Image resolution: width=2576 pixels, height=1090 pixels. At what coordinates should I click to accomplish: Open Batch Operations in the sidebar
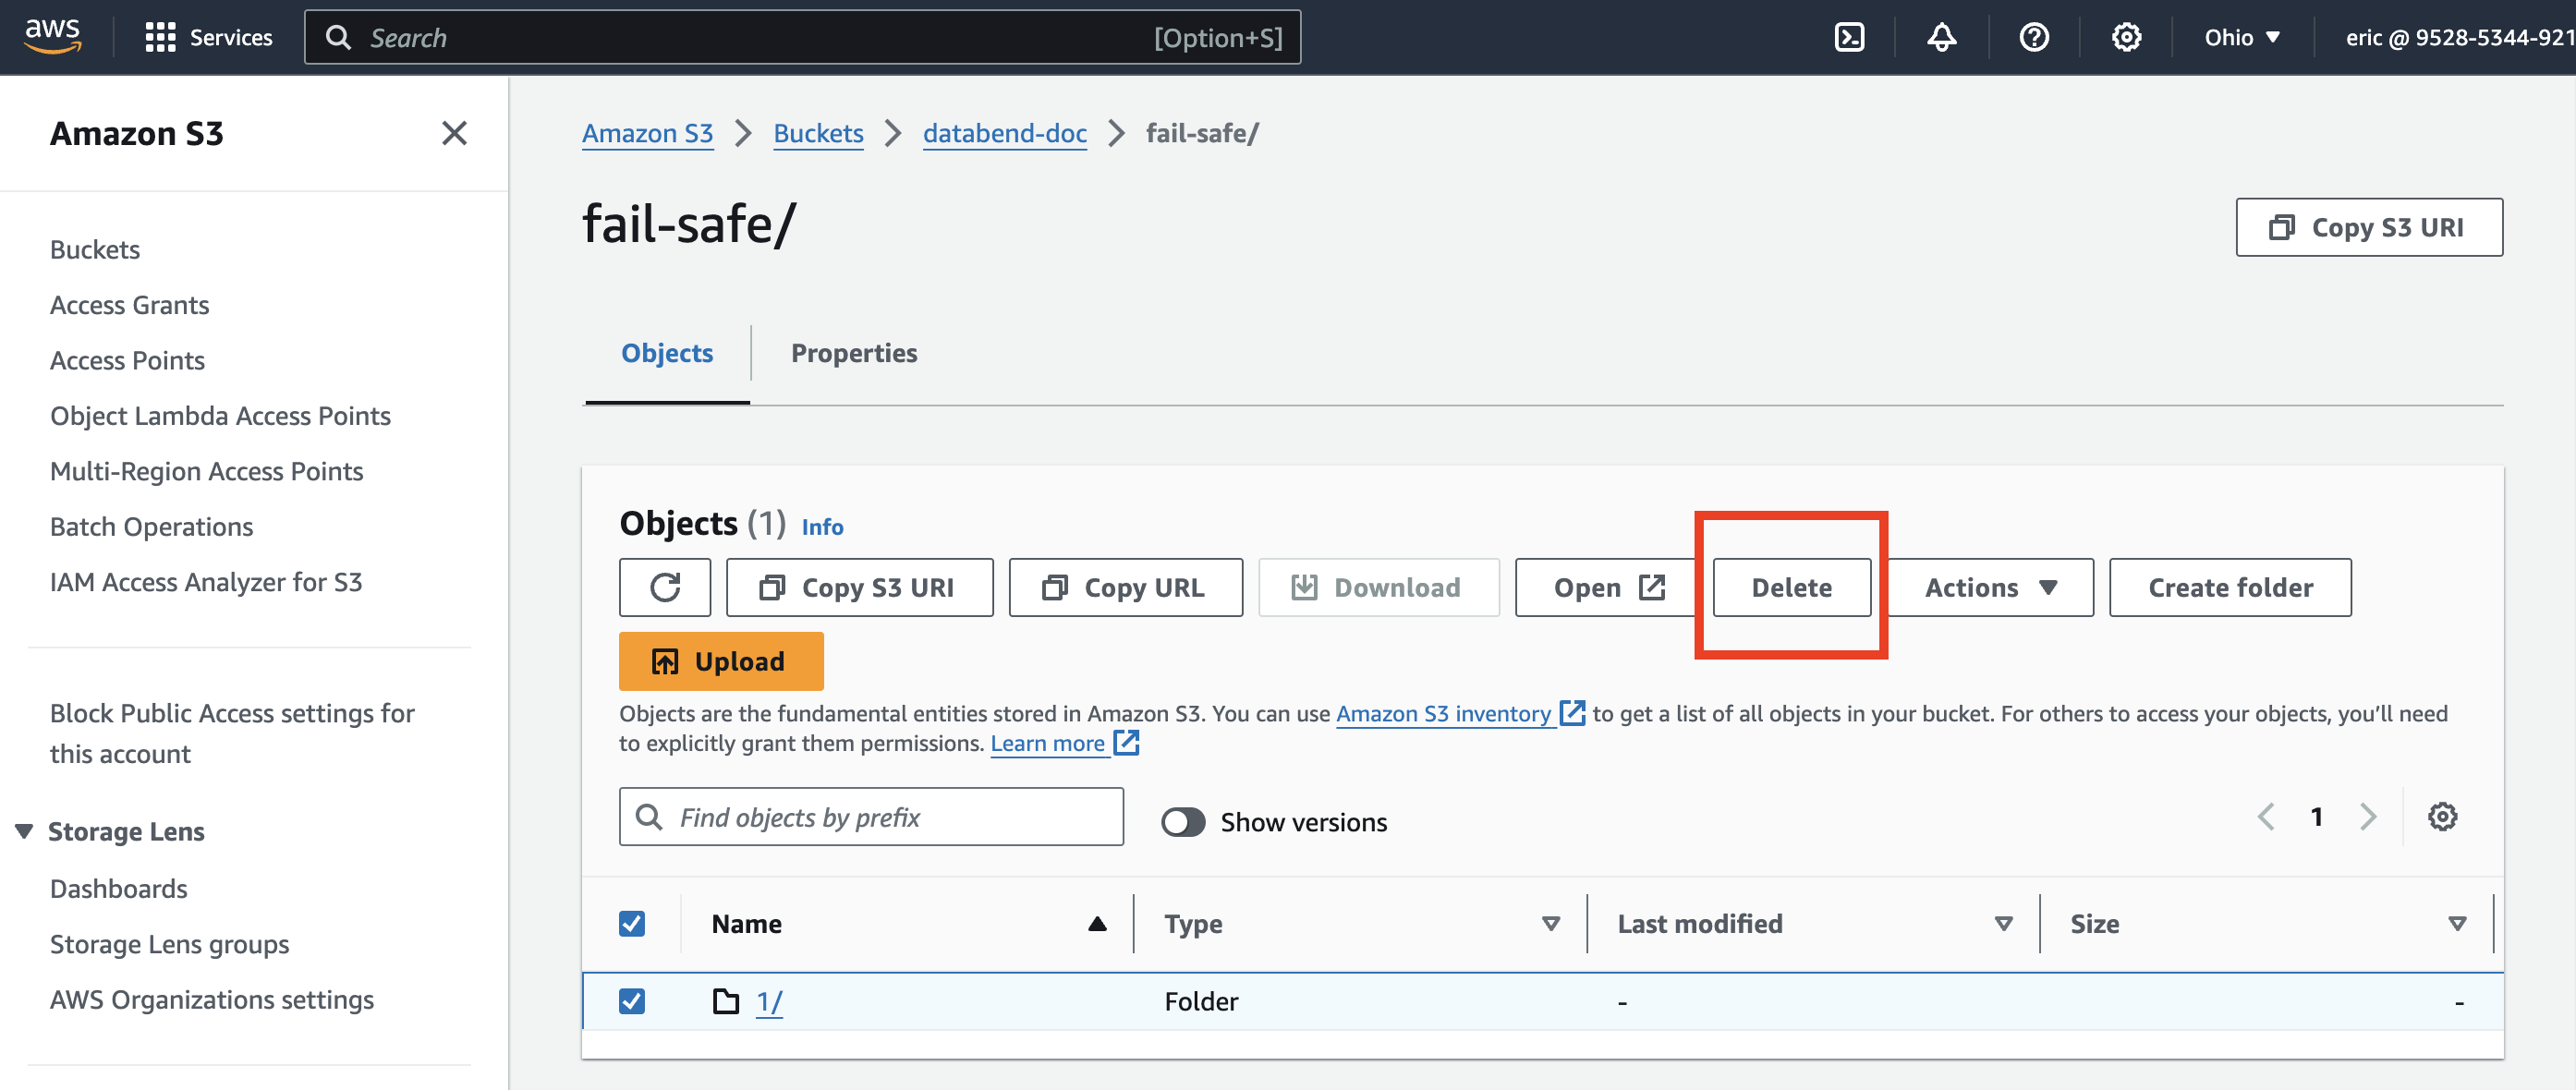click(x=152, y=527)
